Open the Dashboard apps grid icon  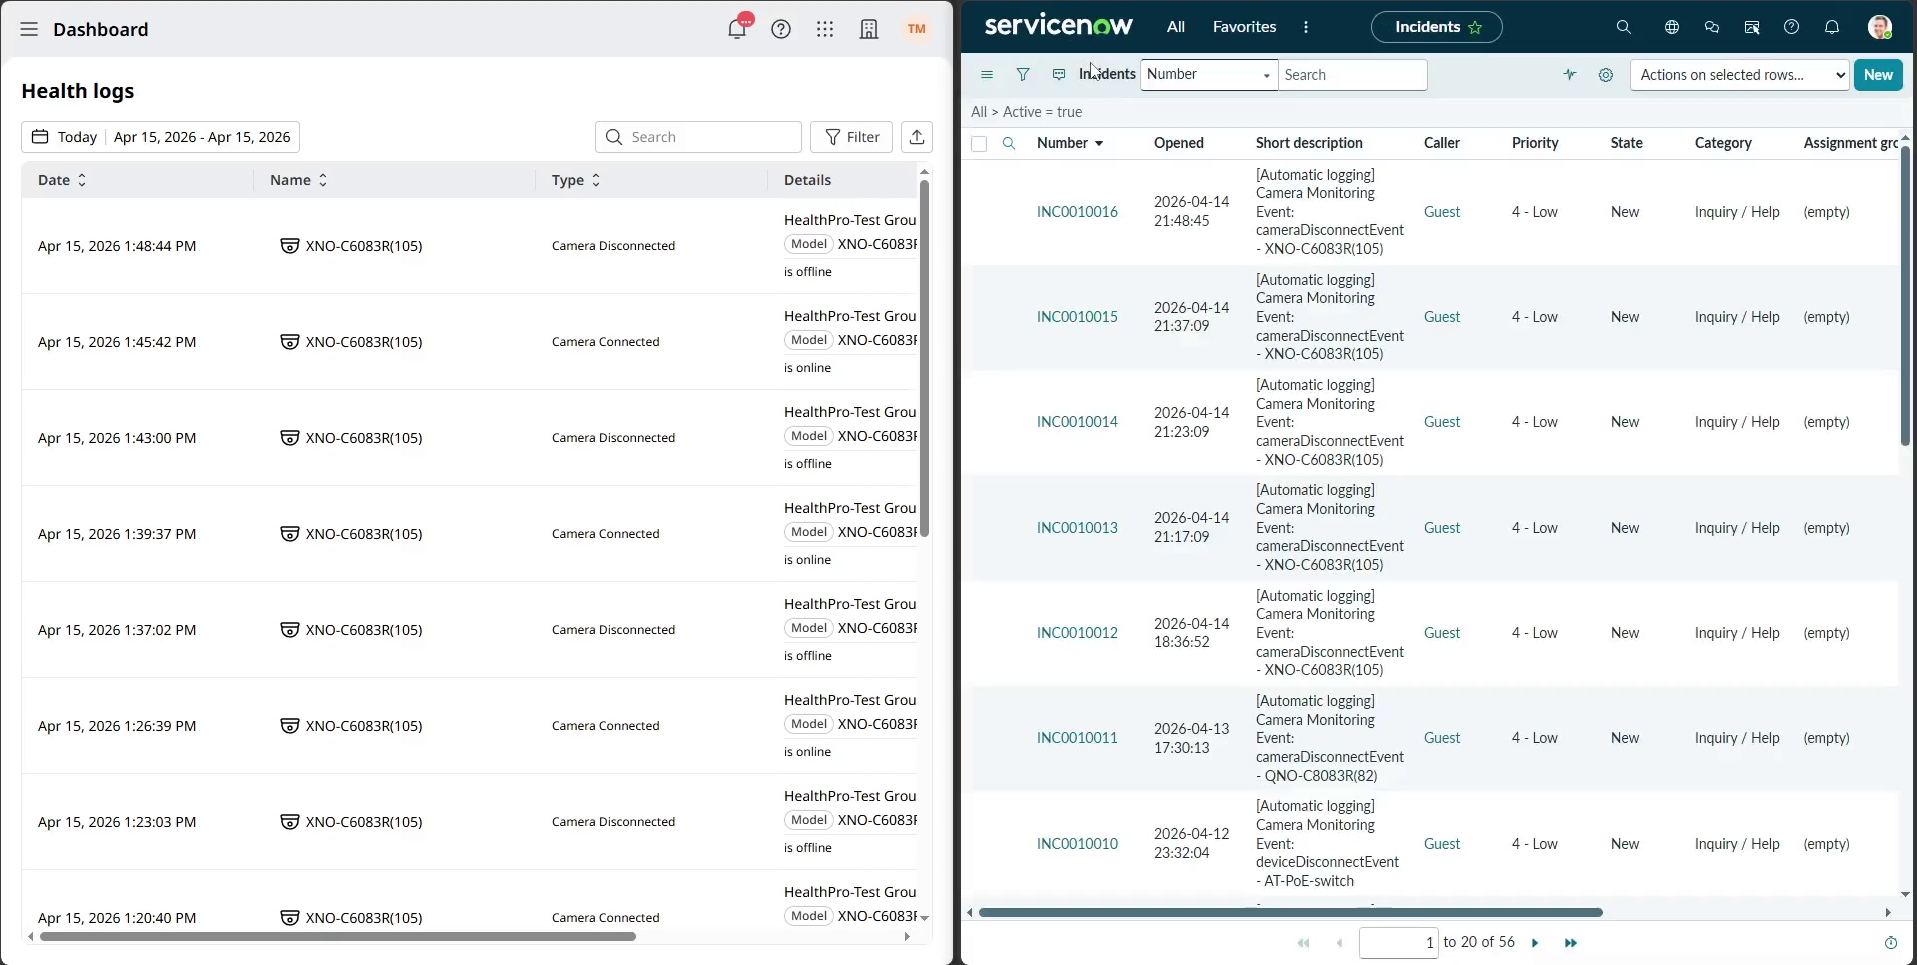point(825,29)
